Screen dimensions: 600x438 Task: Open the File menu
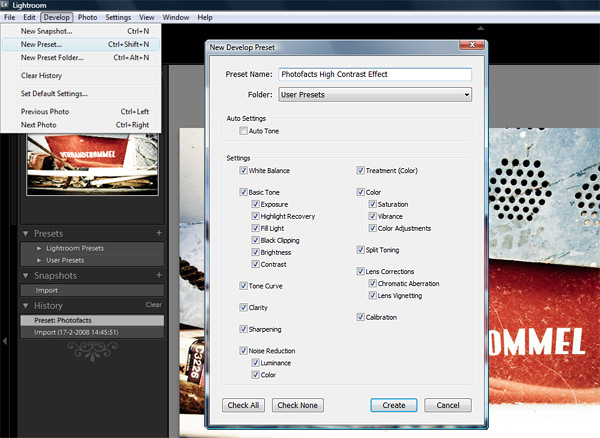(10, 17)
